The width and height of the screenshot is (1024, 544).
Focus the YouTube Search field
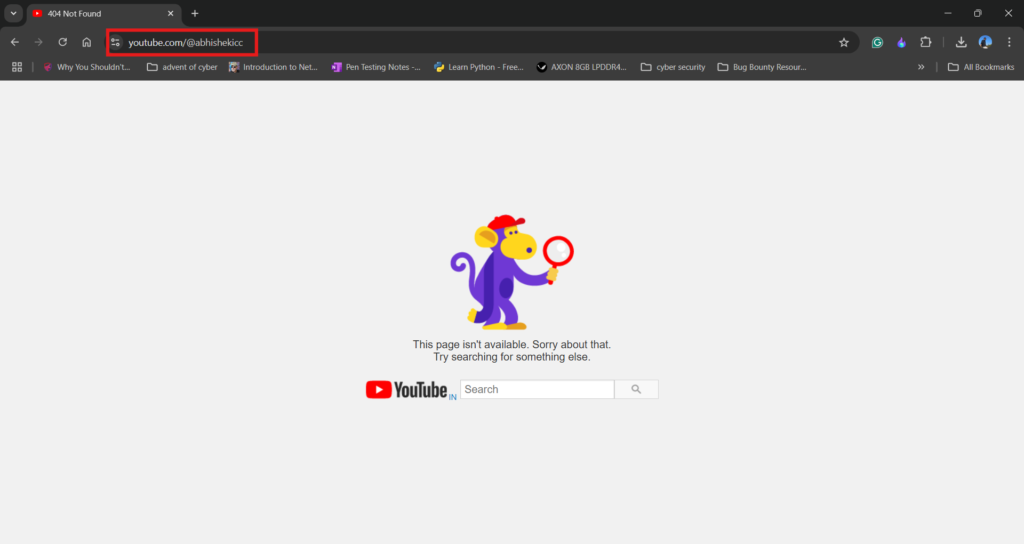pos(537,389)
